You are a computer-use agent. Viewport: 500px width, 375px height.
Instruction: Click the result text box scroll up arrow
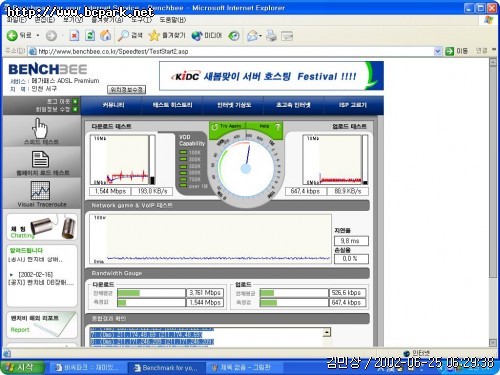(327, 332)
